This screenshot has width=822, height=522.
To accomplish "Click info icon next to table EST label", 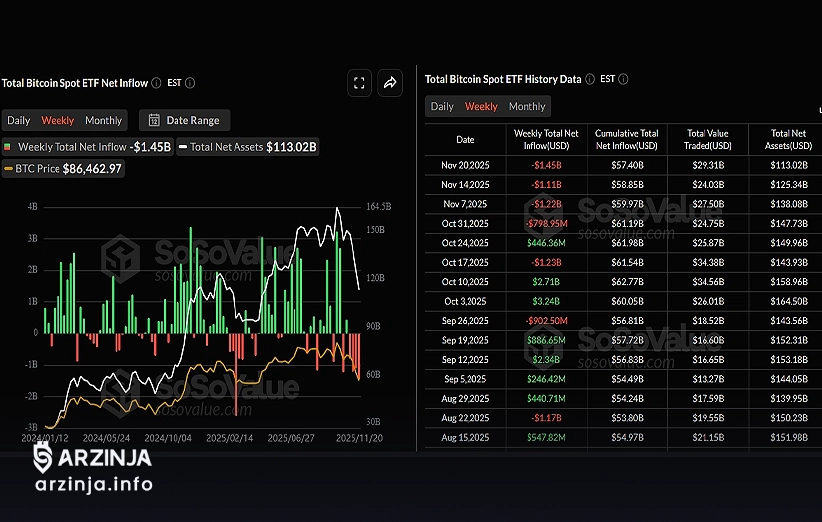I will [623, 79].
